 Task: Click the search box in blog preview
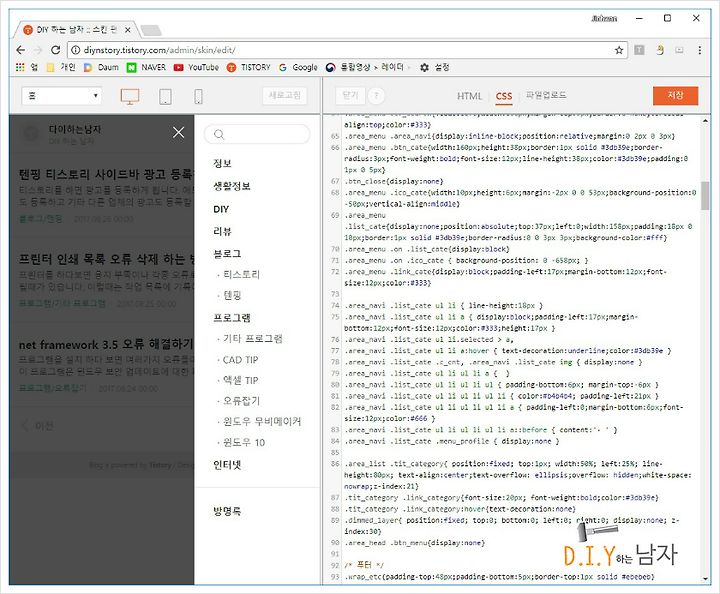pos(257,134)
